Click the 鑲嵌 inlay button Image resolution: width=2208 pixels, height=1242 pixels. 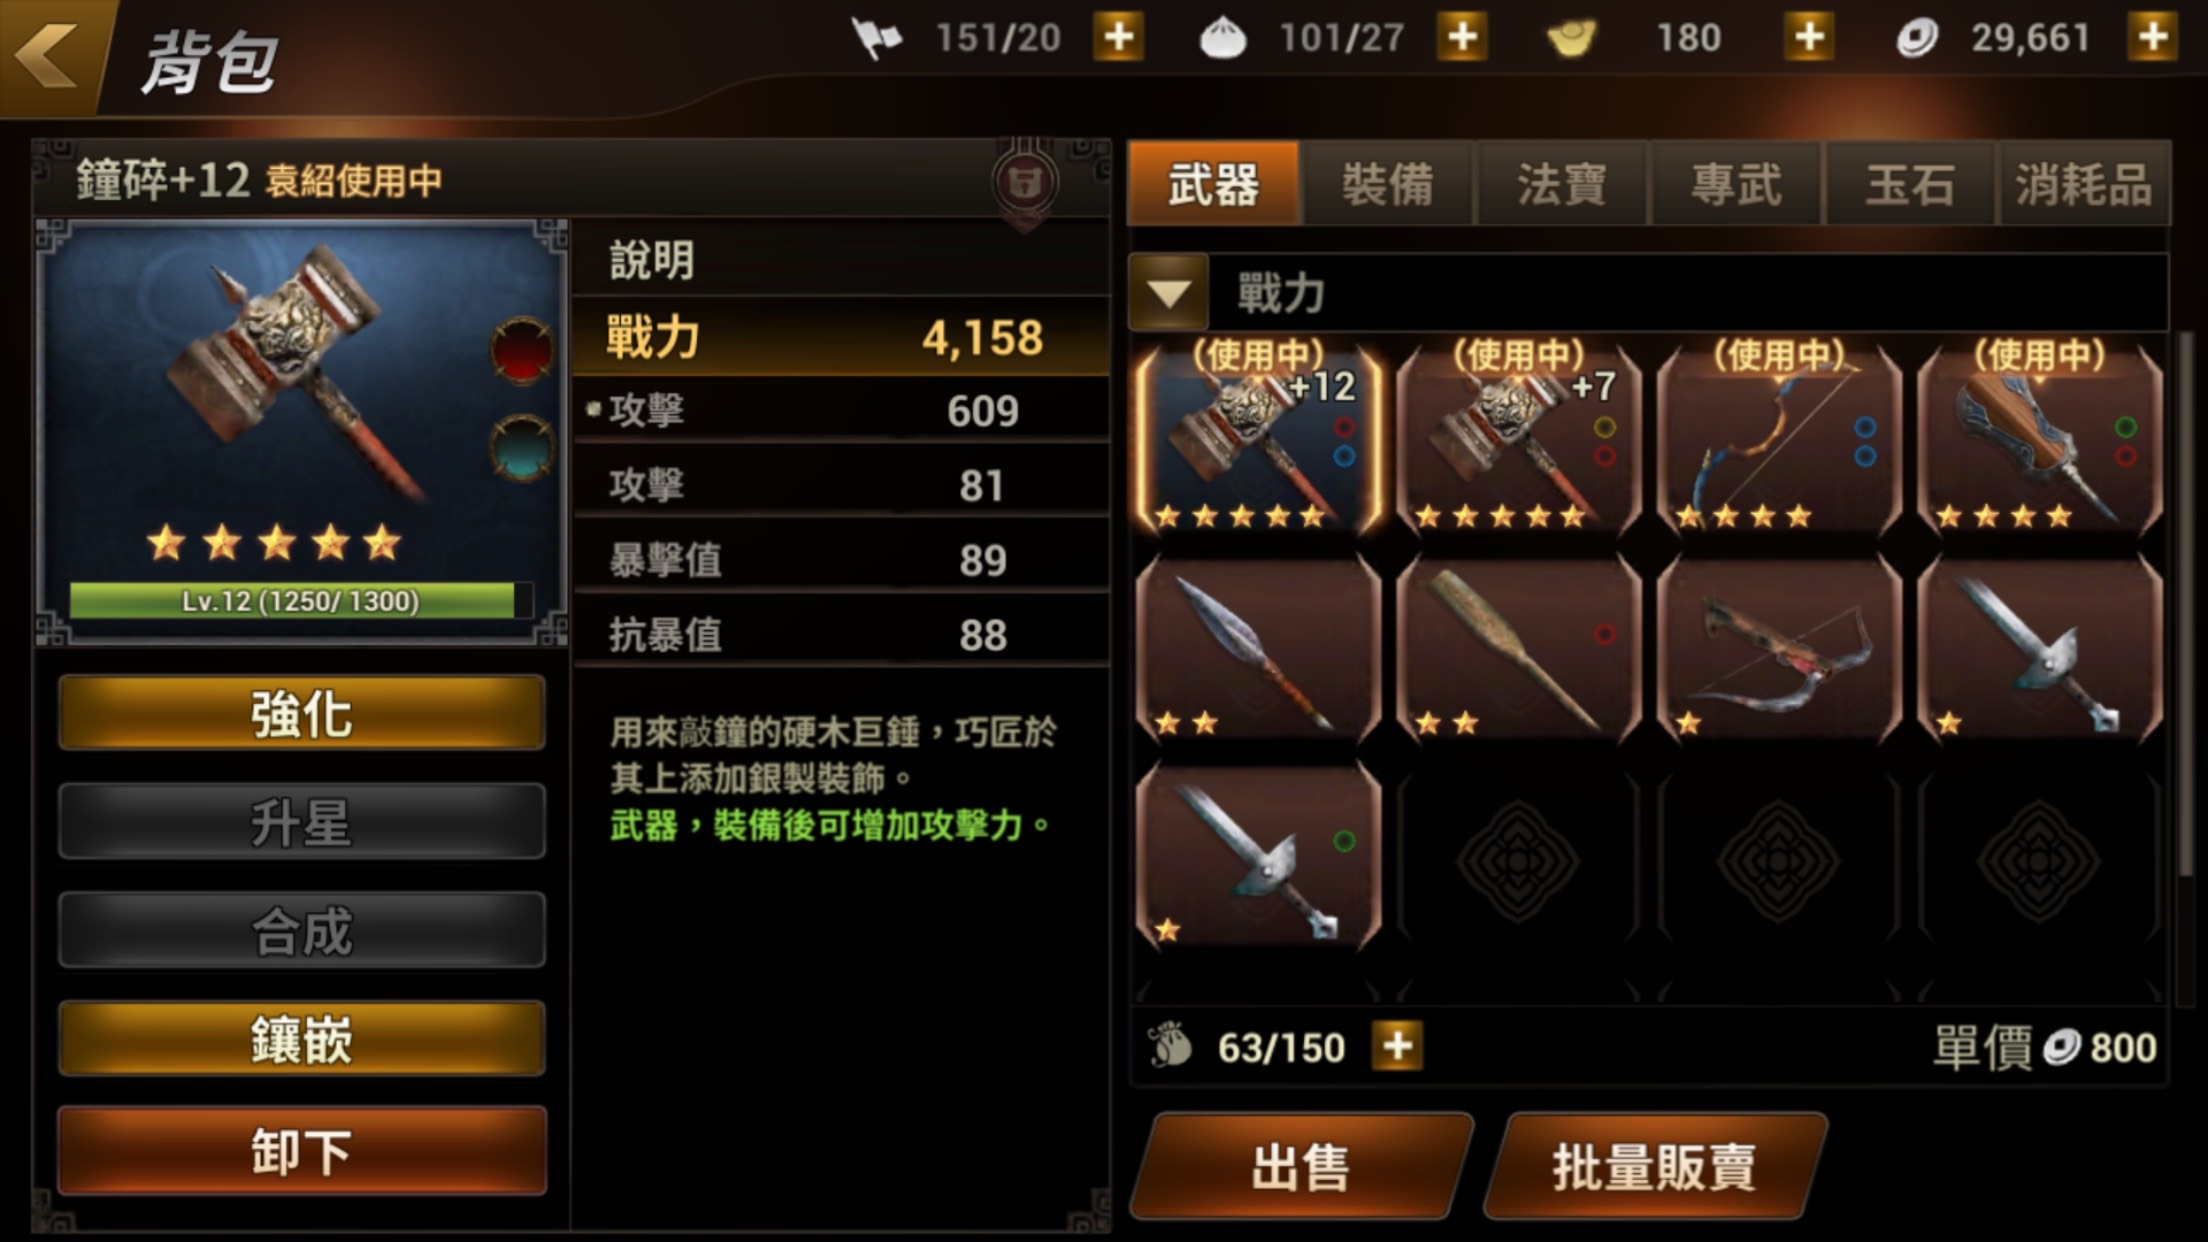(302, 1039)
